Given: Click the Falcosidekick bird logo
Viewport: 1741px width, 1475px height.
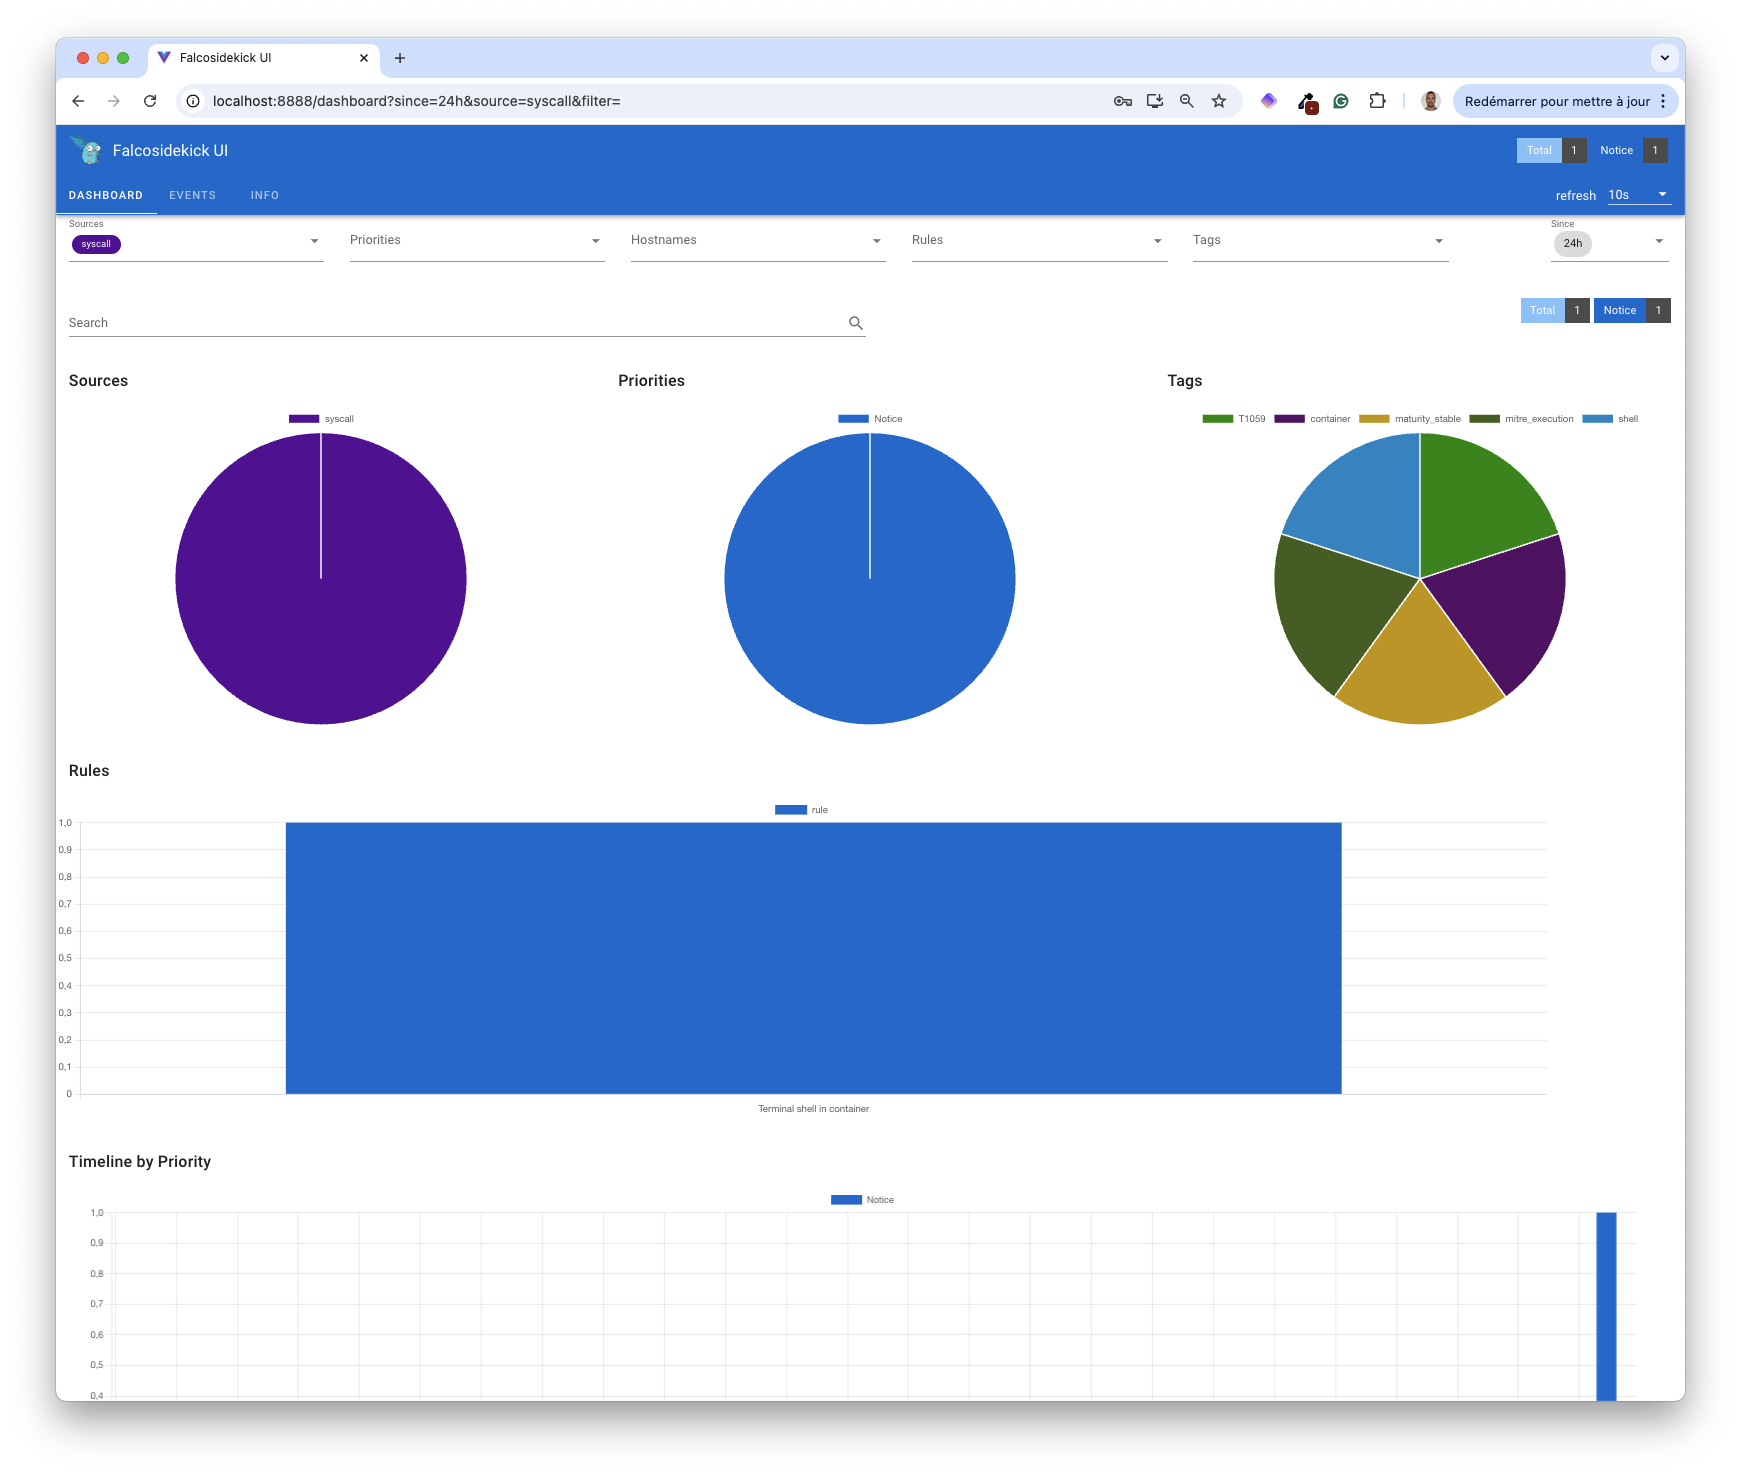Looking at the screenshot, I should [x=87, y=150].
